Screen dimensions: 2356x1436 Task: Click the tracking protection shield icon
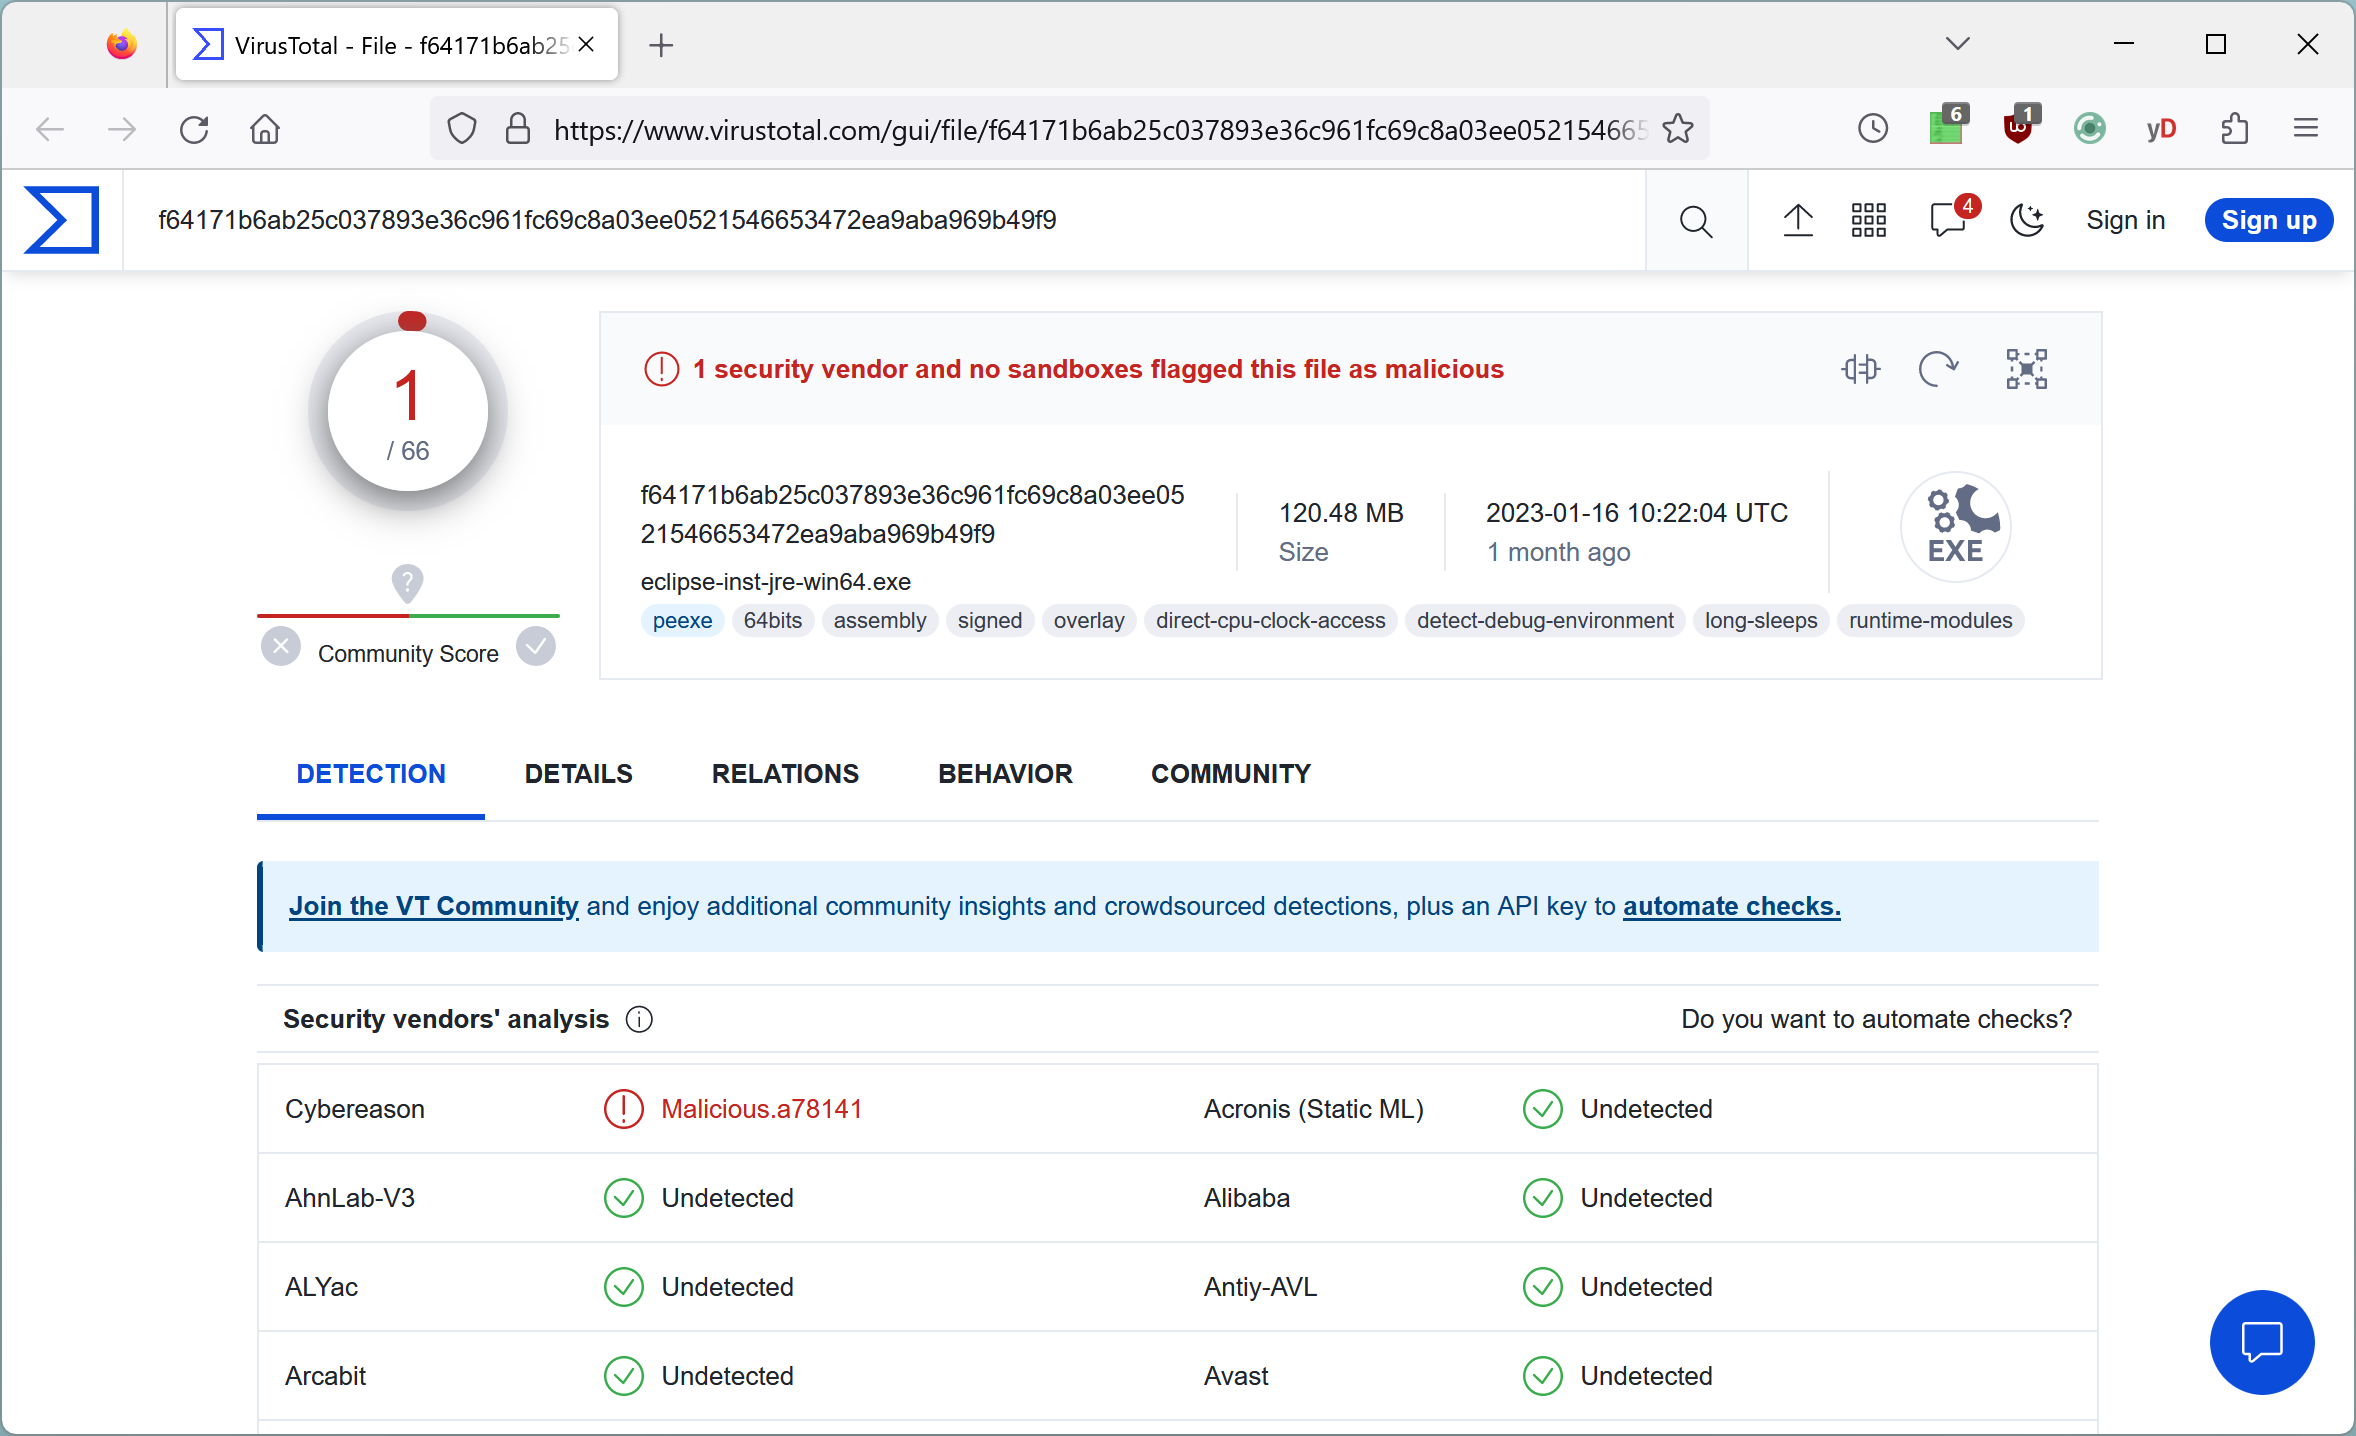[462, 129]
